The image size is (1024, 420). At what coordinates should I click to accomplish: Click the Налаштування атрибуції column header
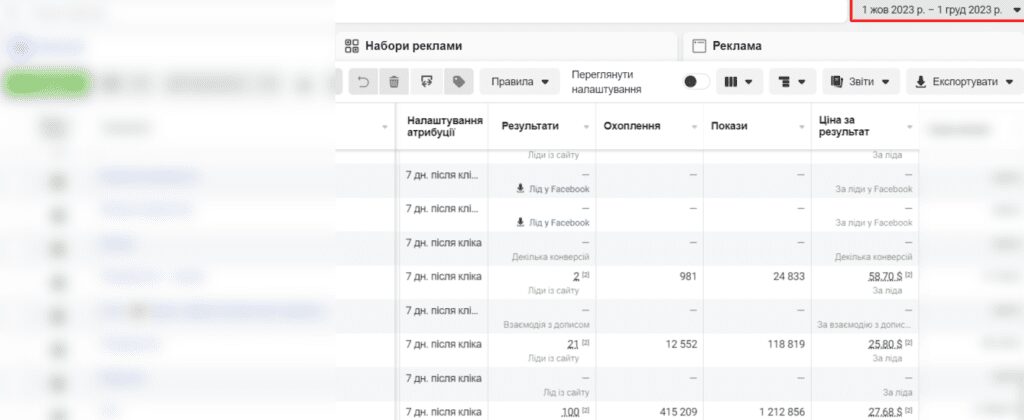(445, 126)
